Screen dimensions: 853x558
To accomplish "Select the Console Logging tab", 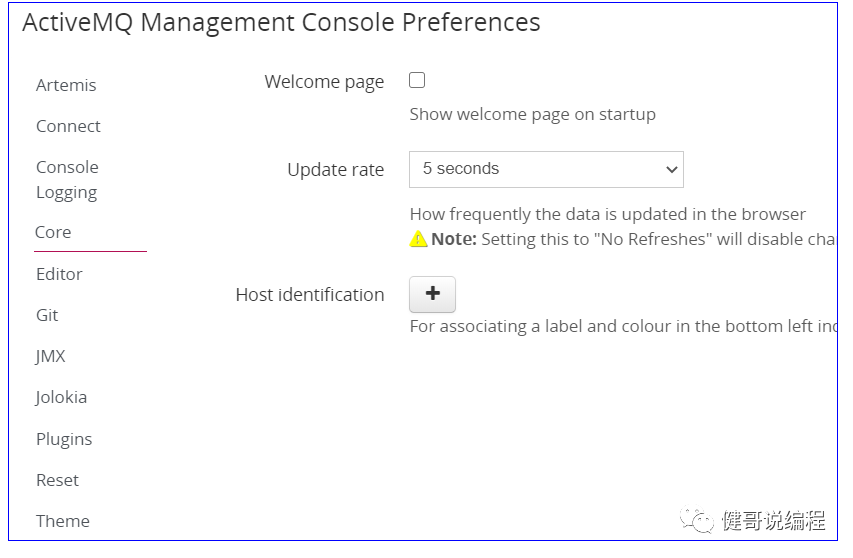I will (x=67, y=179).
